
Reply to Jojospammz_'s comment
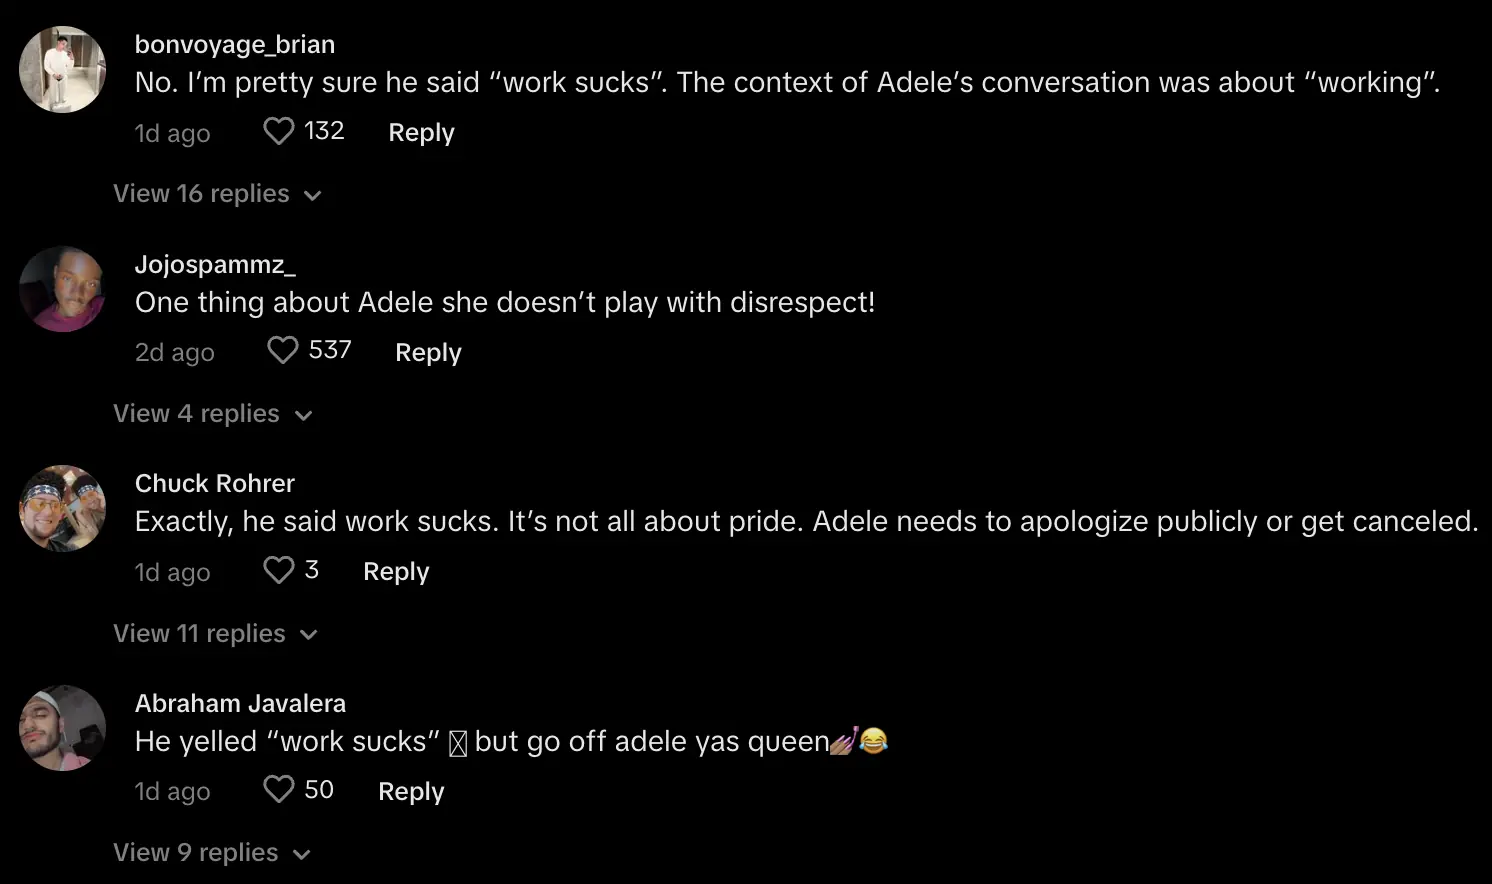tap(428, 352)
